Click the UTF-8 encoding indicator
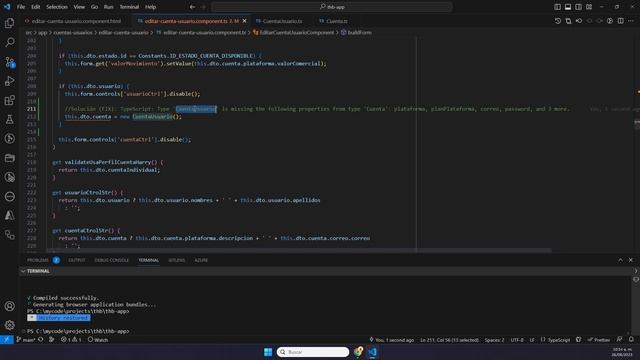 pos(517,340)
